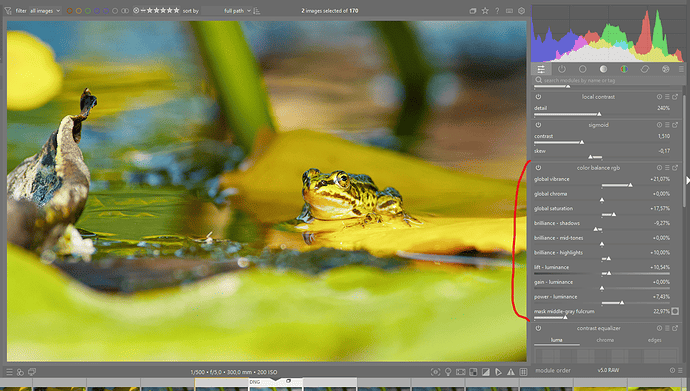Reset color balance rgb parameters
The image size is (690, 391).
(659, 168)
